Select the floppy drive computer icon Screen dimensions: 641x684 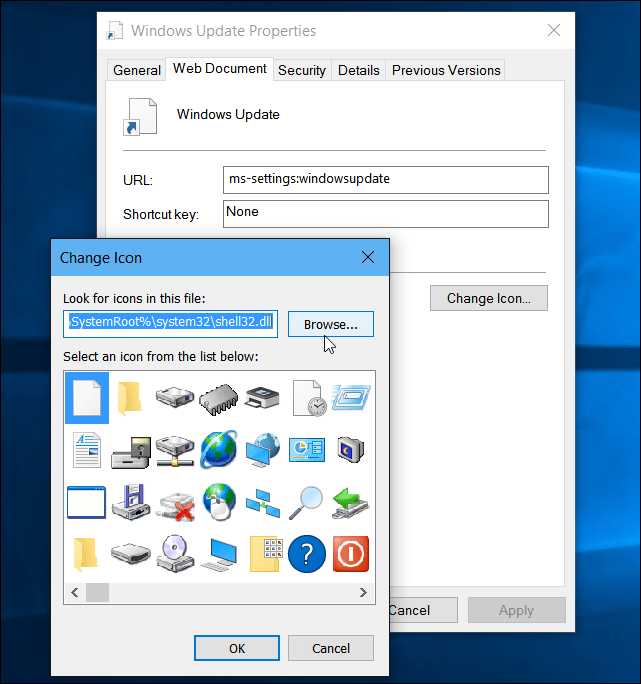130,452
